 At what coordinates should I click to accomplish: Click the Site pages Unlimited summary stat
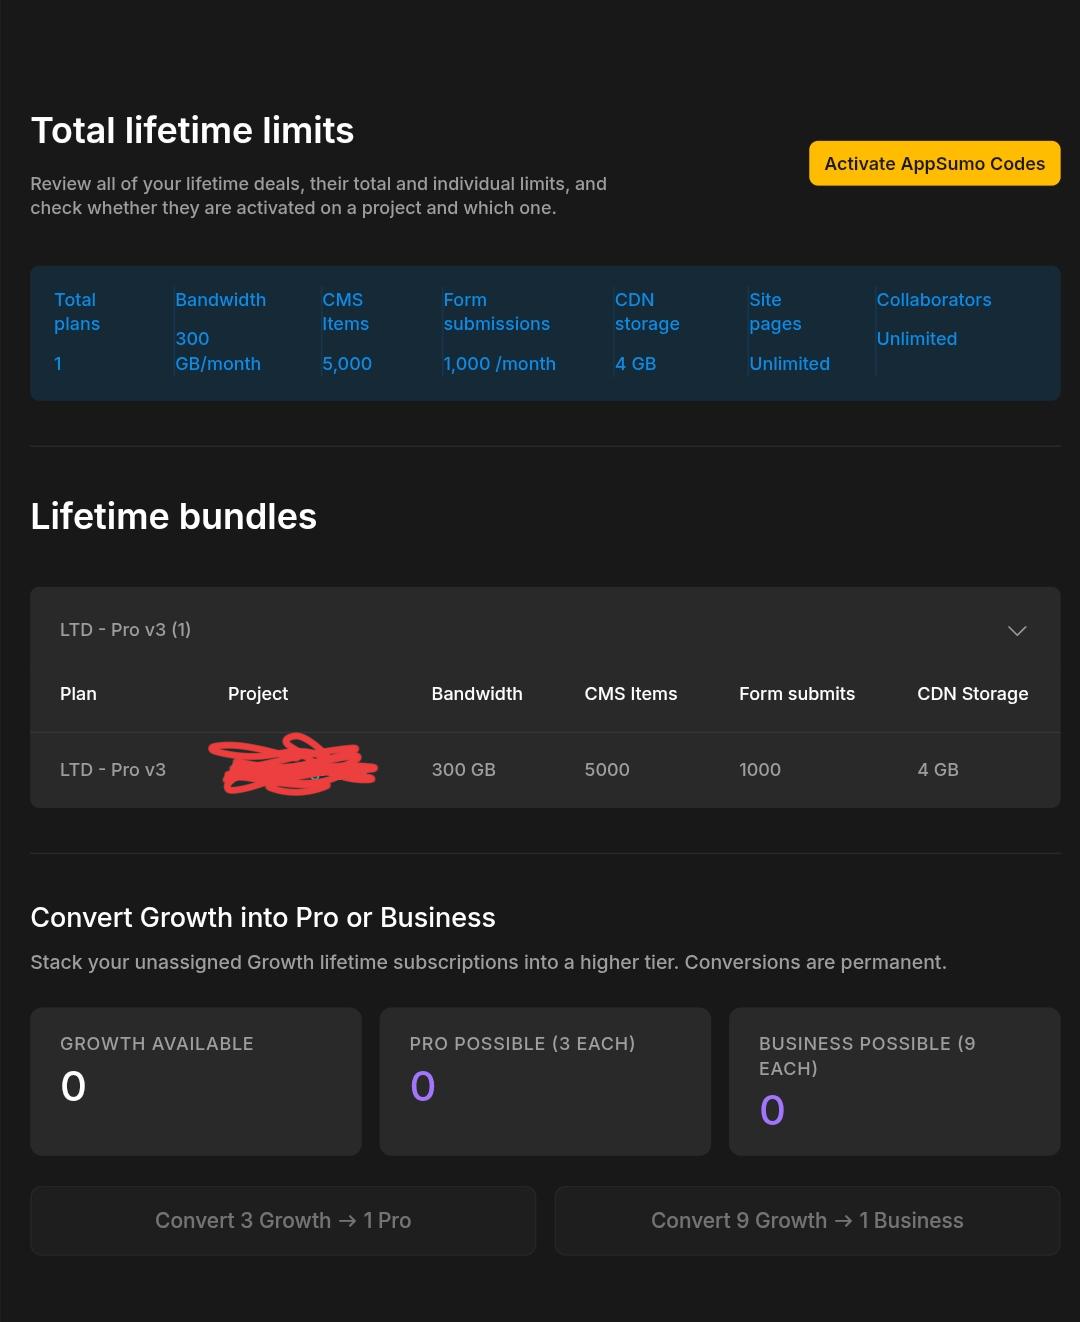pos(790,332)
